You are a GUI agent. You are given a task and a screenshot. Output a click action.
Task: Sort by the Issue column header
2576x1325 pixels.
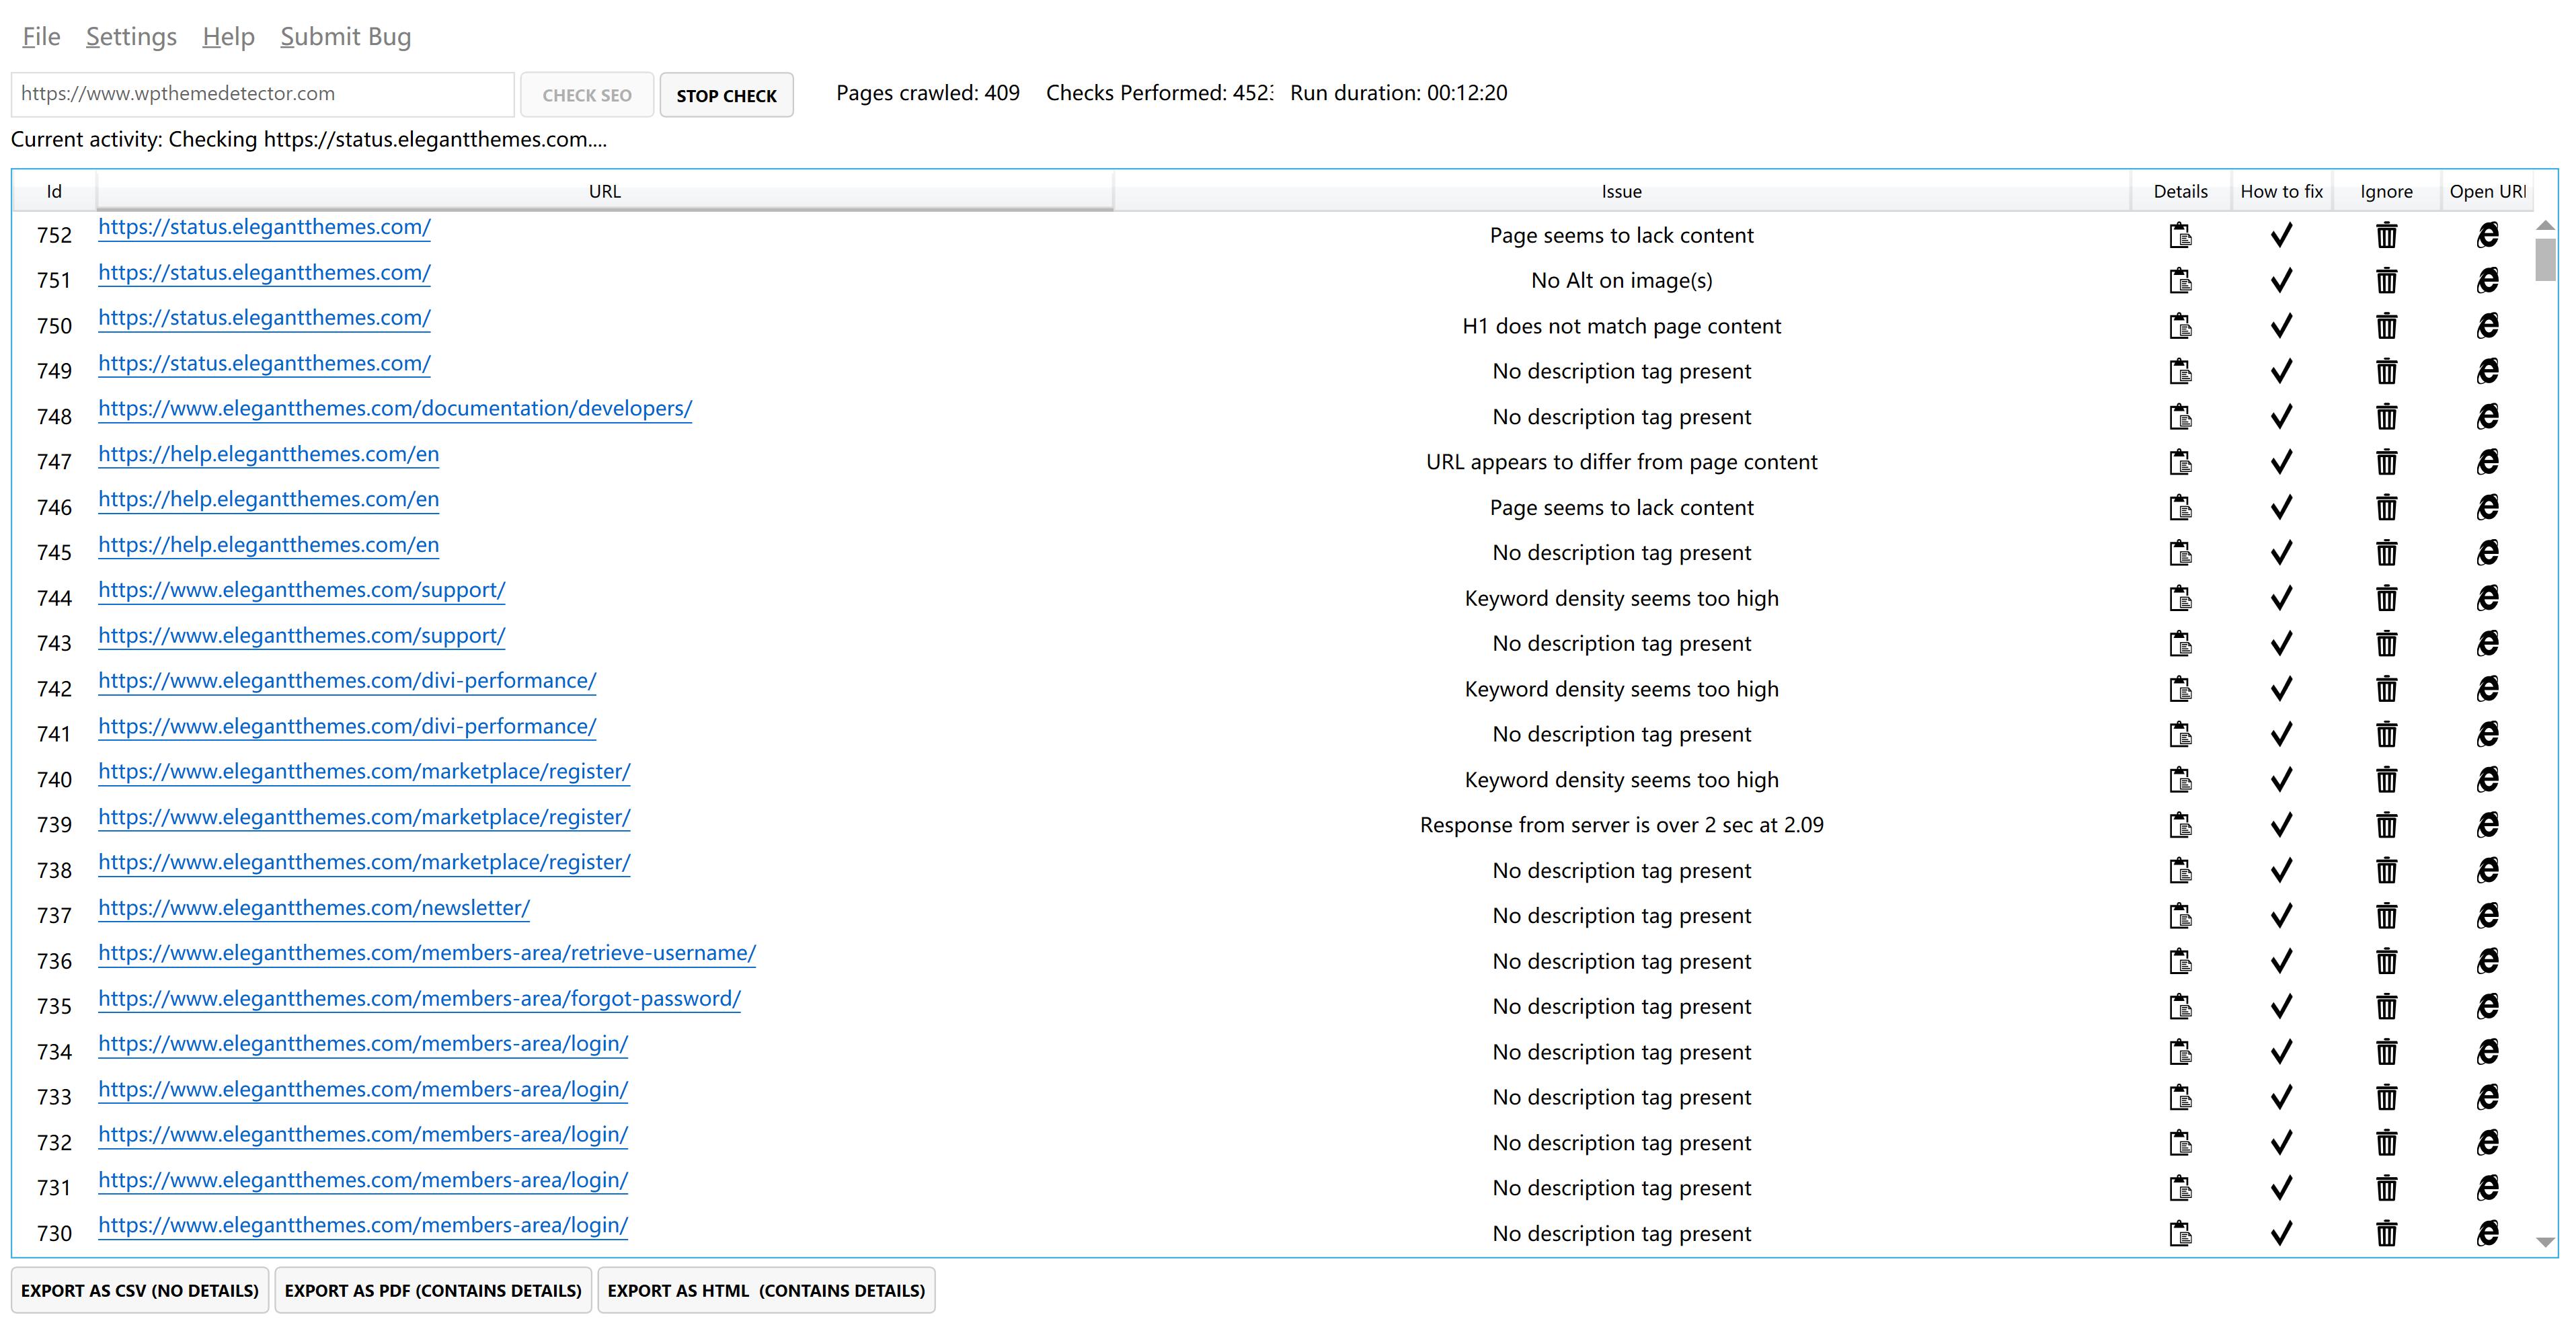coord(1621,191)
